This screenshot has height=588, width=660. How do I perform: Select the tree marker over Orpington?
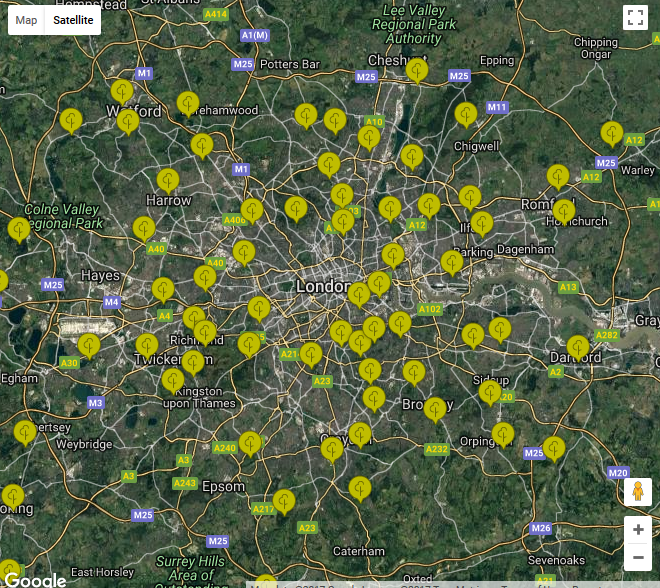[503, 436]
